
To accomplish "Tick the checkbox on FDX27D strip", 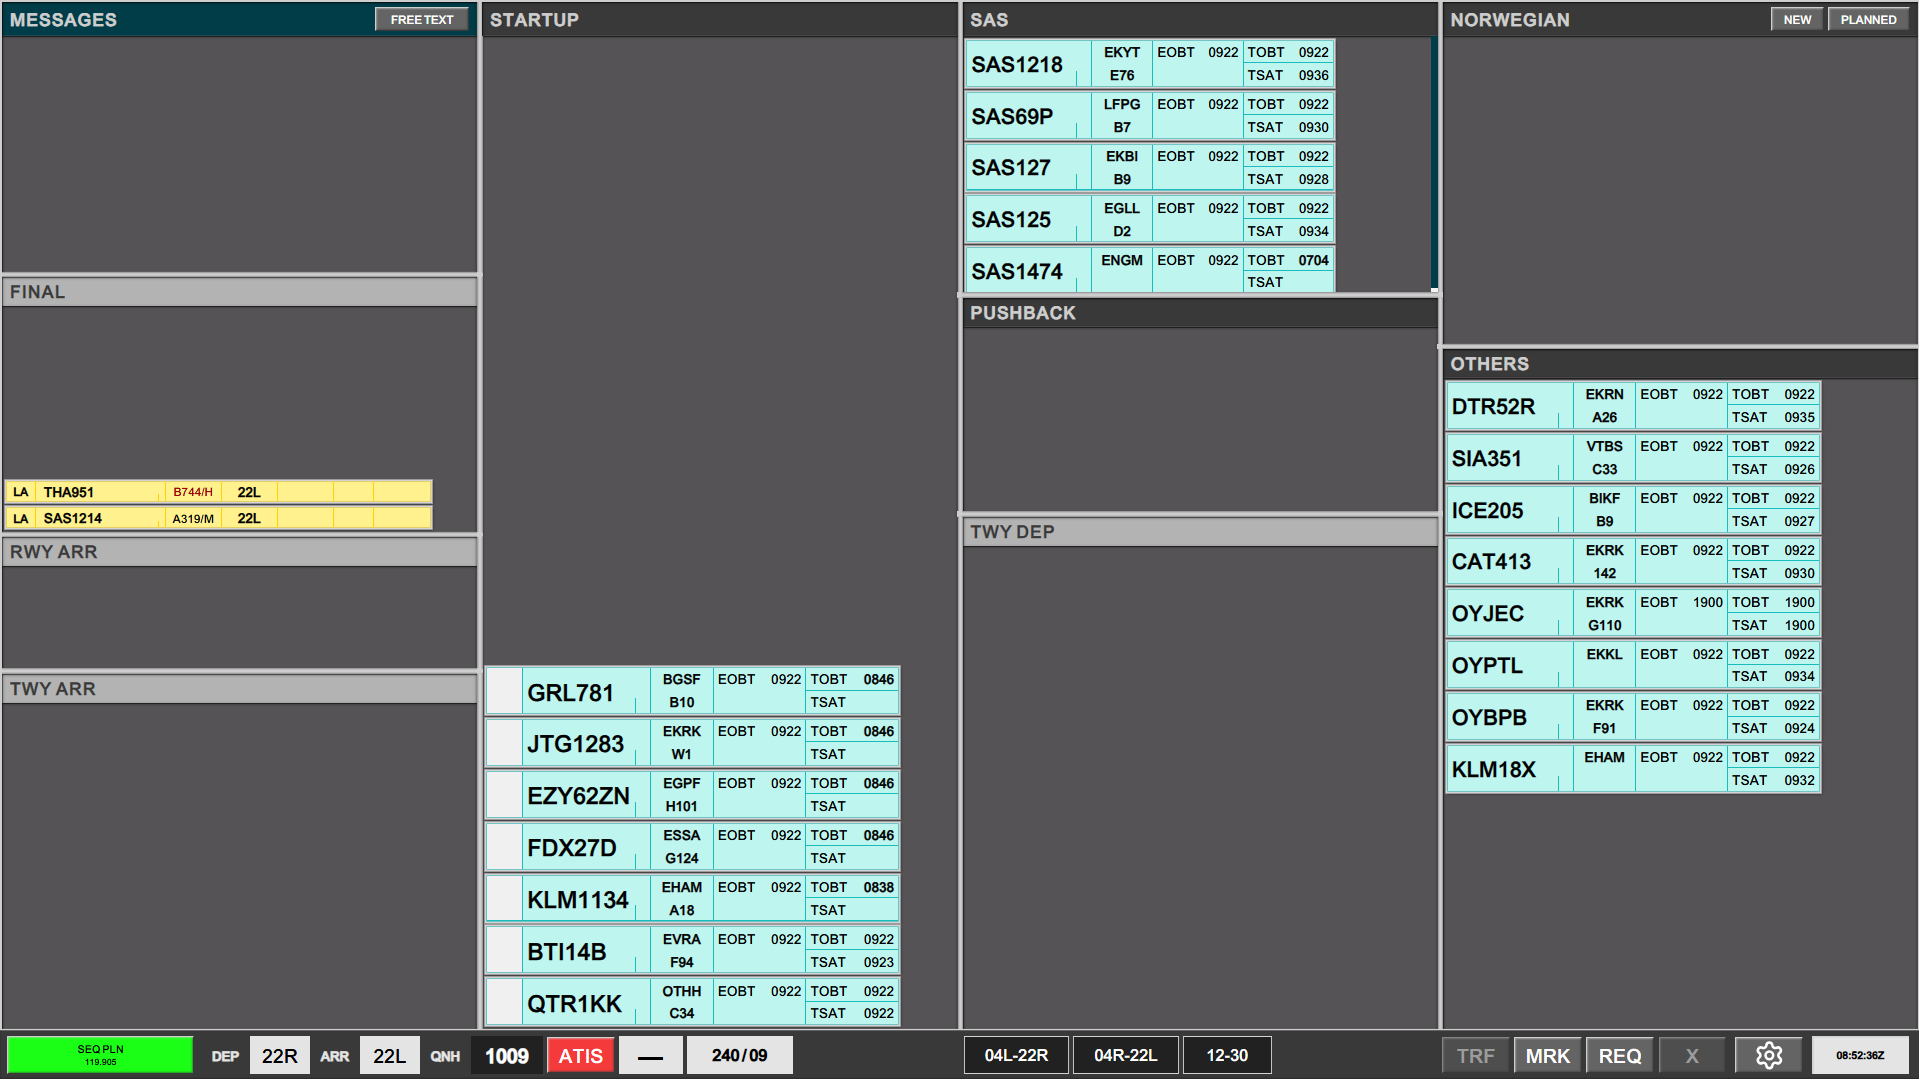I will (504, 847).
